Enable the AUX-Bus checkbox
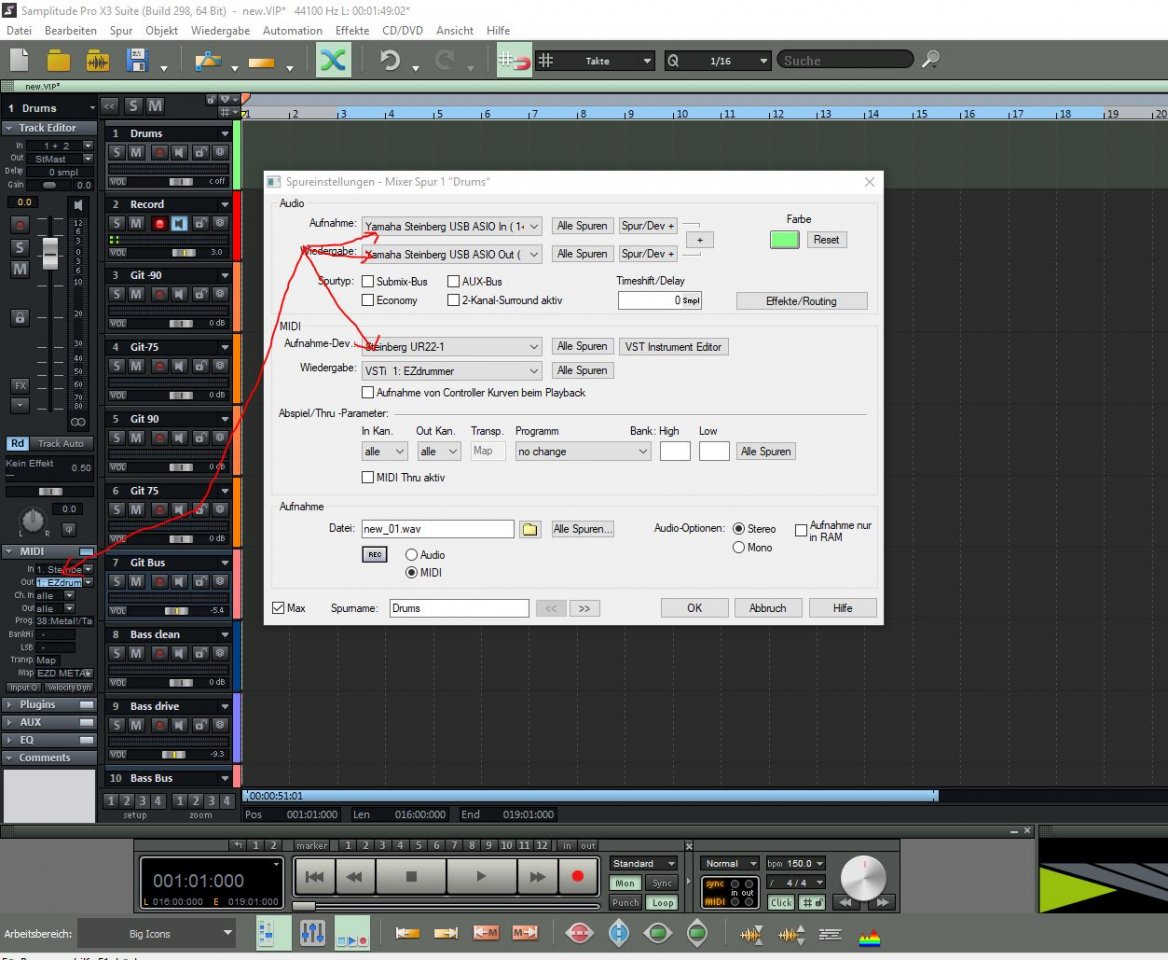 (x=453, y=282)
